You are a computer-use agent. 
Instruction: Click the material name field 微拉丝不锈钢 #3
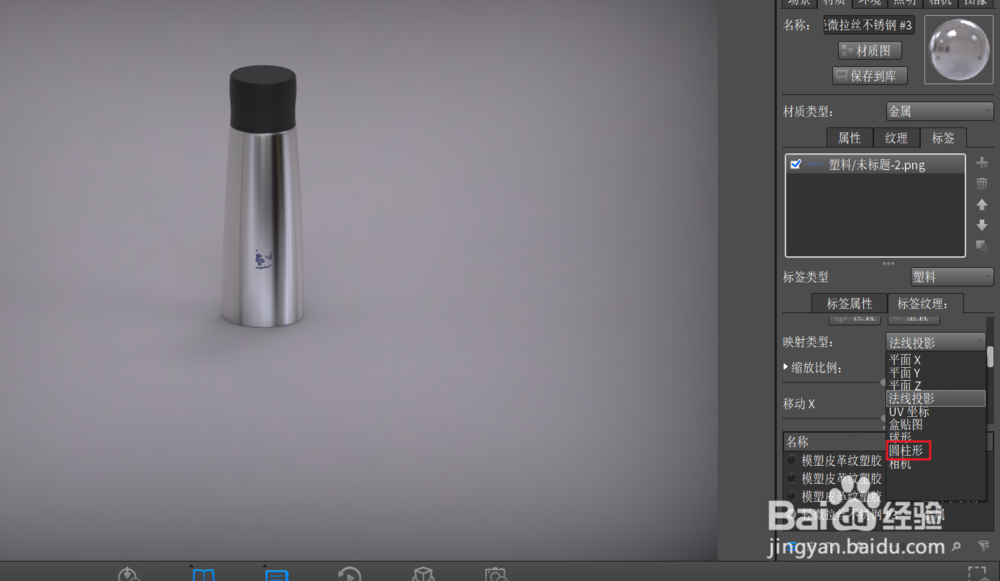[x=869, y=25]
